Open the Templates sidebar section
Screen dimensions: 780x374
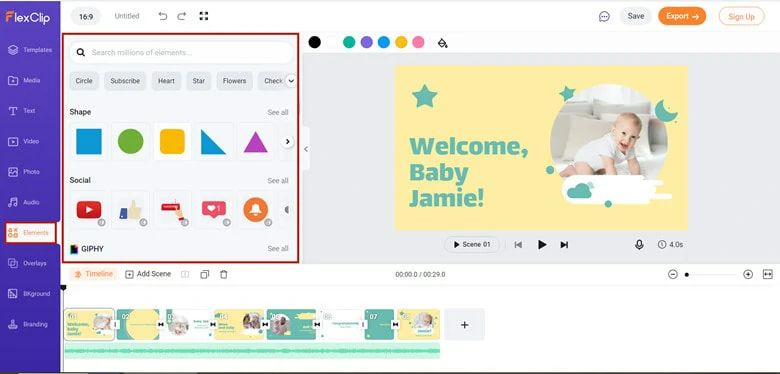(30, 50)
